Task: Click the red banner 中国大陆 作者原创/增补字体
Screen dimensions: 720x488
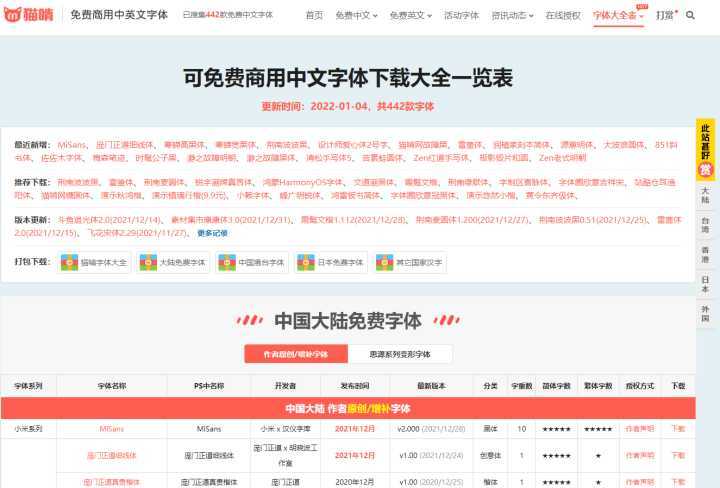Action: pyautogui.click(x=348, y=408)
